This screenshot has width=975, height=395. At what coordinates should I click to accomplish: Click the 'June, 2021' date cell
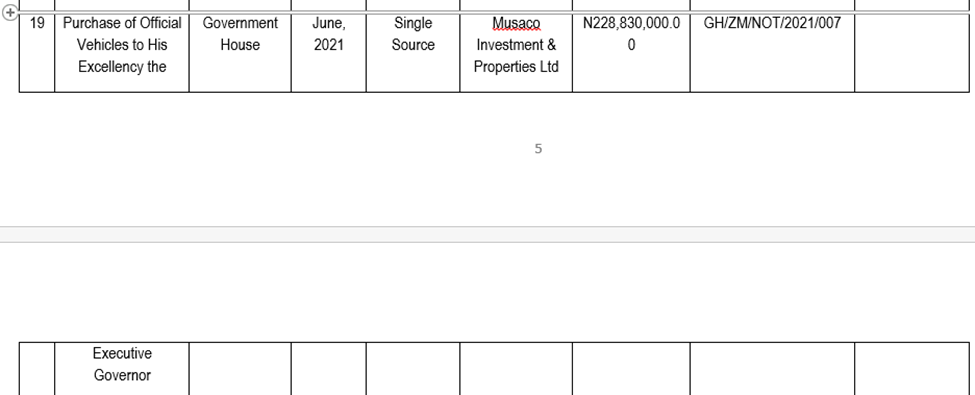(x=328, y=52)
